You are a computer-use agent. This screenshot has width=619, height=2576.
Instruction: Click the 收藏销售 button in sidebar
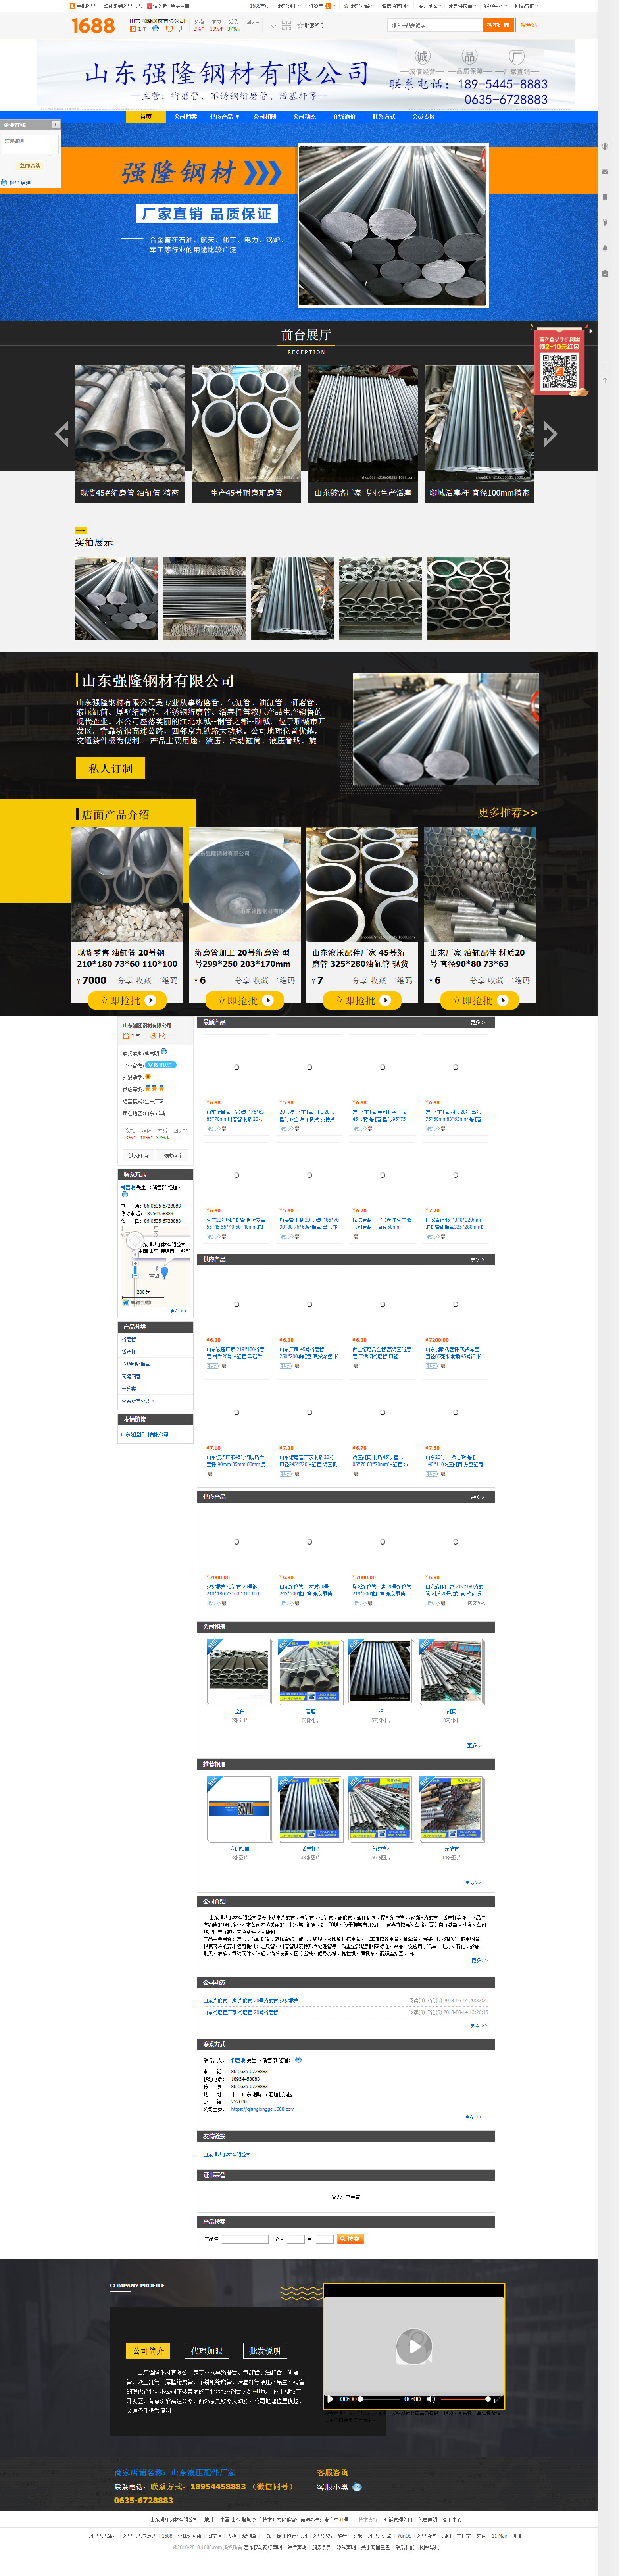(172, 1155)
